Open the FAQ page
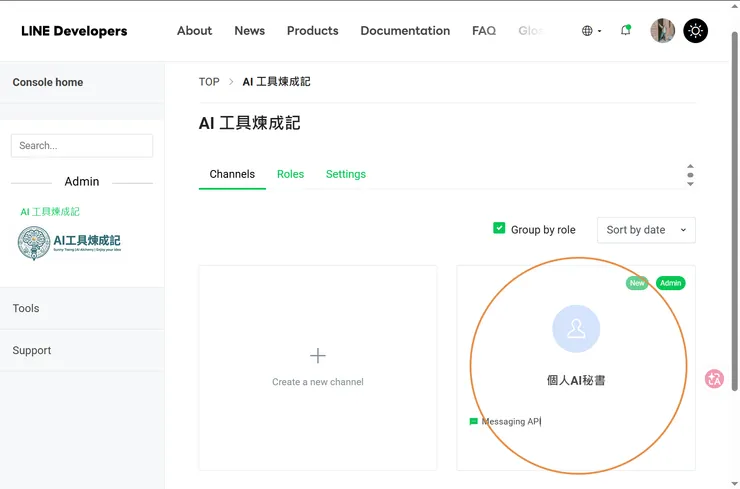The image size is (740, 489). 484,31
